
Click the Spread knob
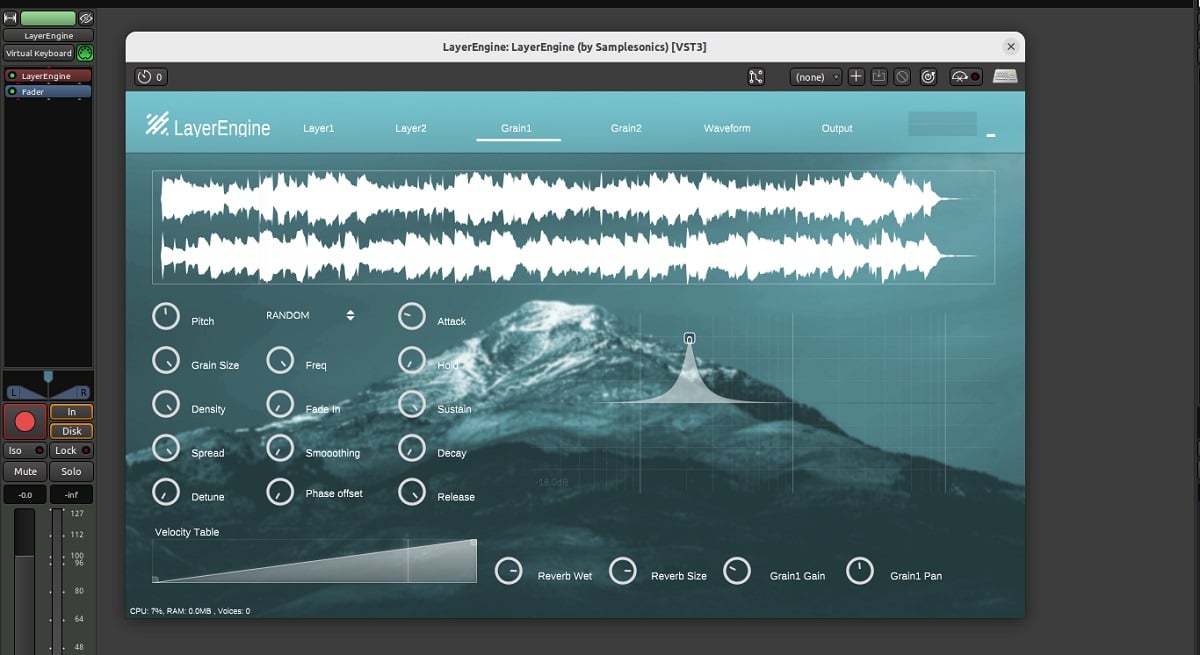(x=166, y=449)
